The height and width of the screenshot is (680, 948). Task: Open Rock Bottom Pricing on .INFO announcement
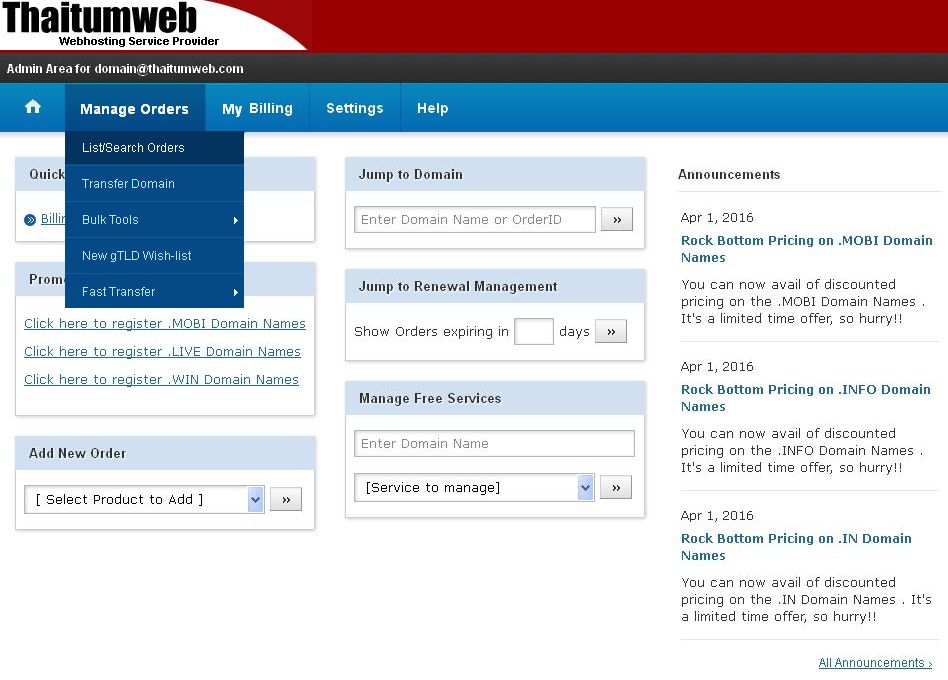pos(805,398)
